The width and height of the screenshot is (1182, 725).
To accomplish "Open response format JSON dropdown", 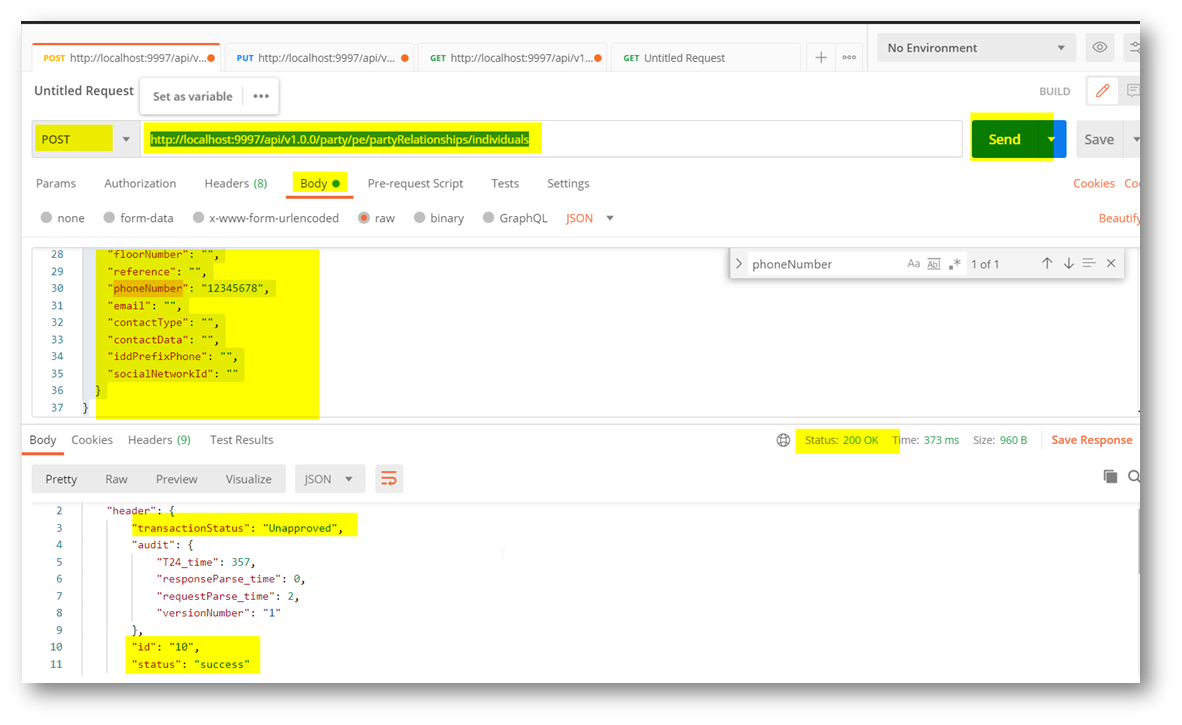I will point(329,479).
